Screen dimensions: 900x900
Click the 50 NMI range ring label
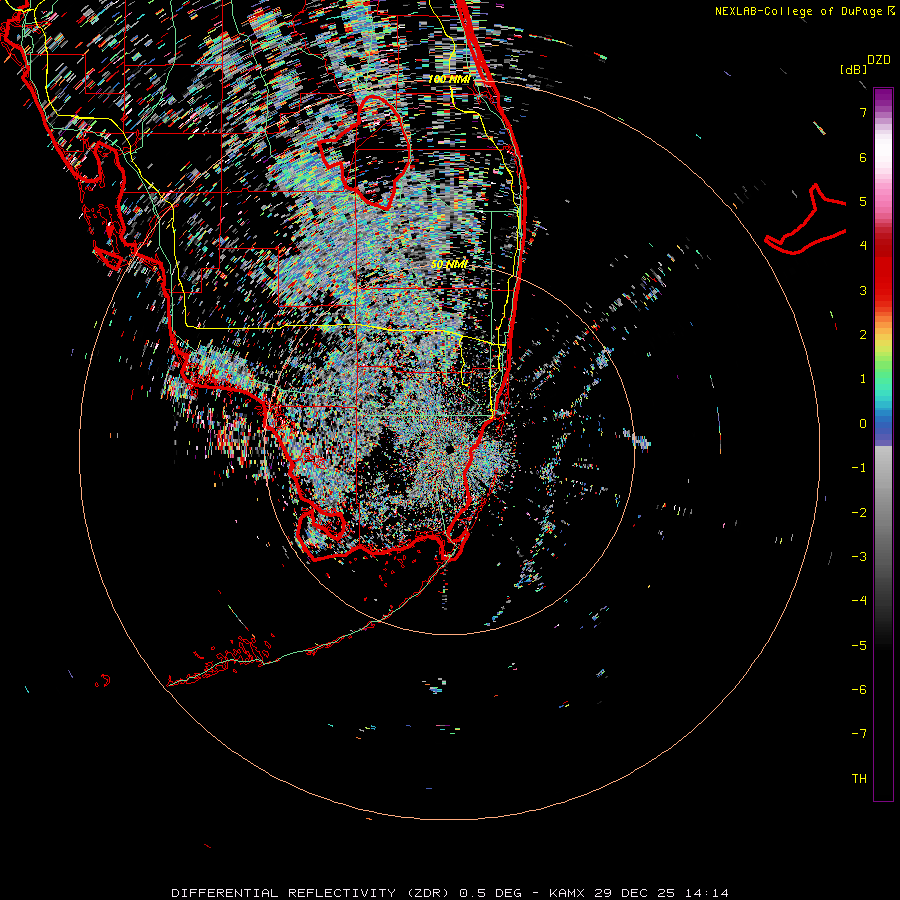point(449,265)
